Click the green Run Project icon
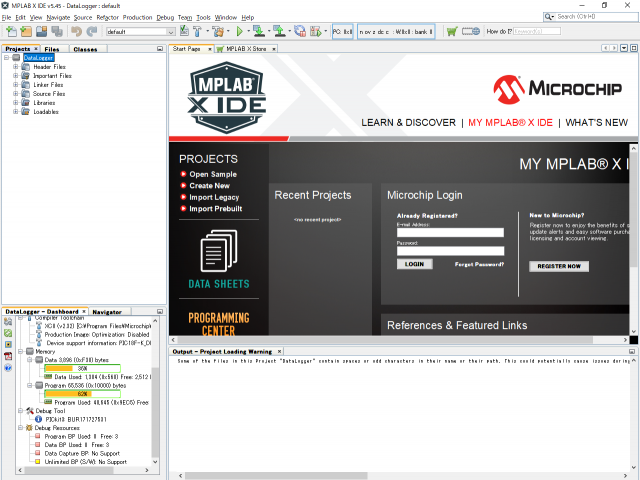The height and width of the screenshot is (480, 640). (x=240, y=31)
